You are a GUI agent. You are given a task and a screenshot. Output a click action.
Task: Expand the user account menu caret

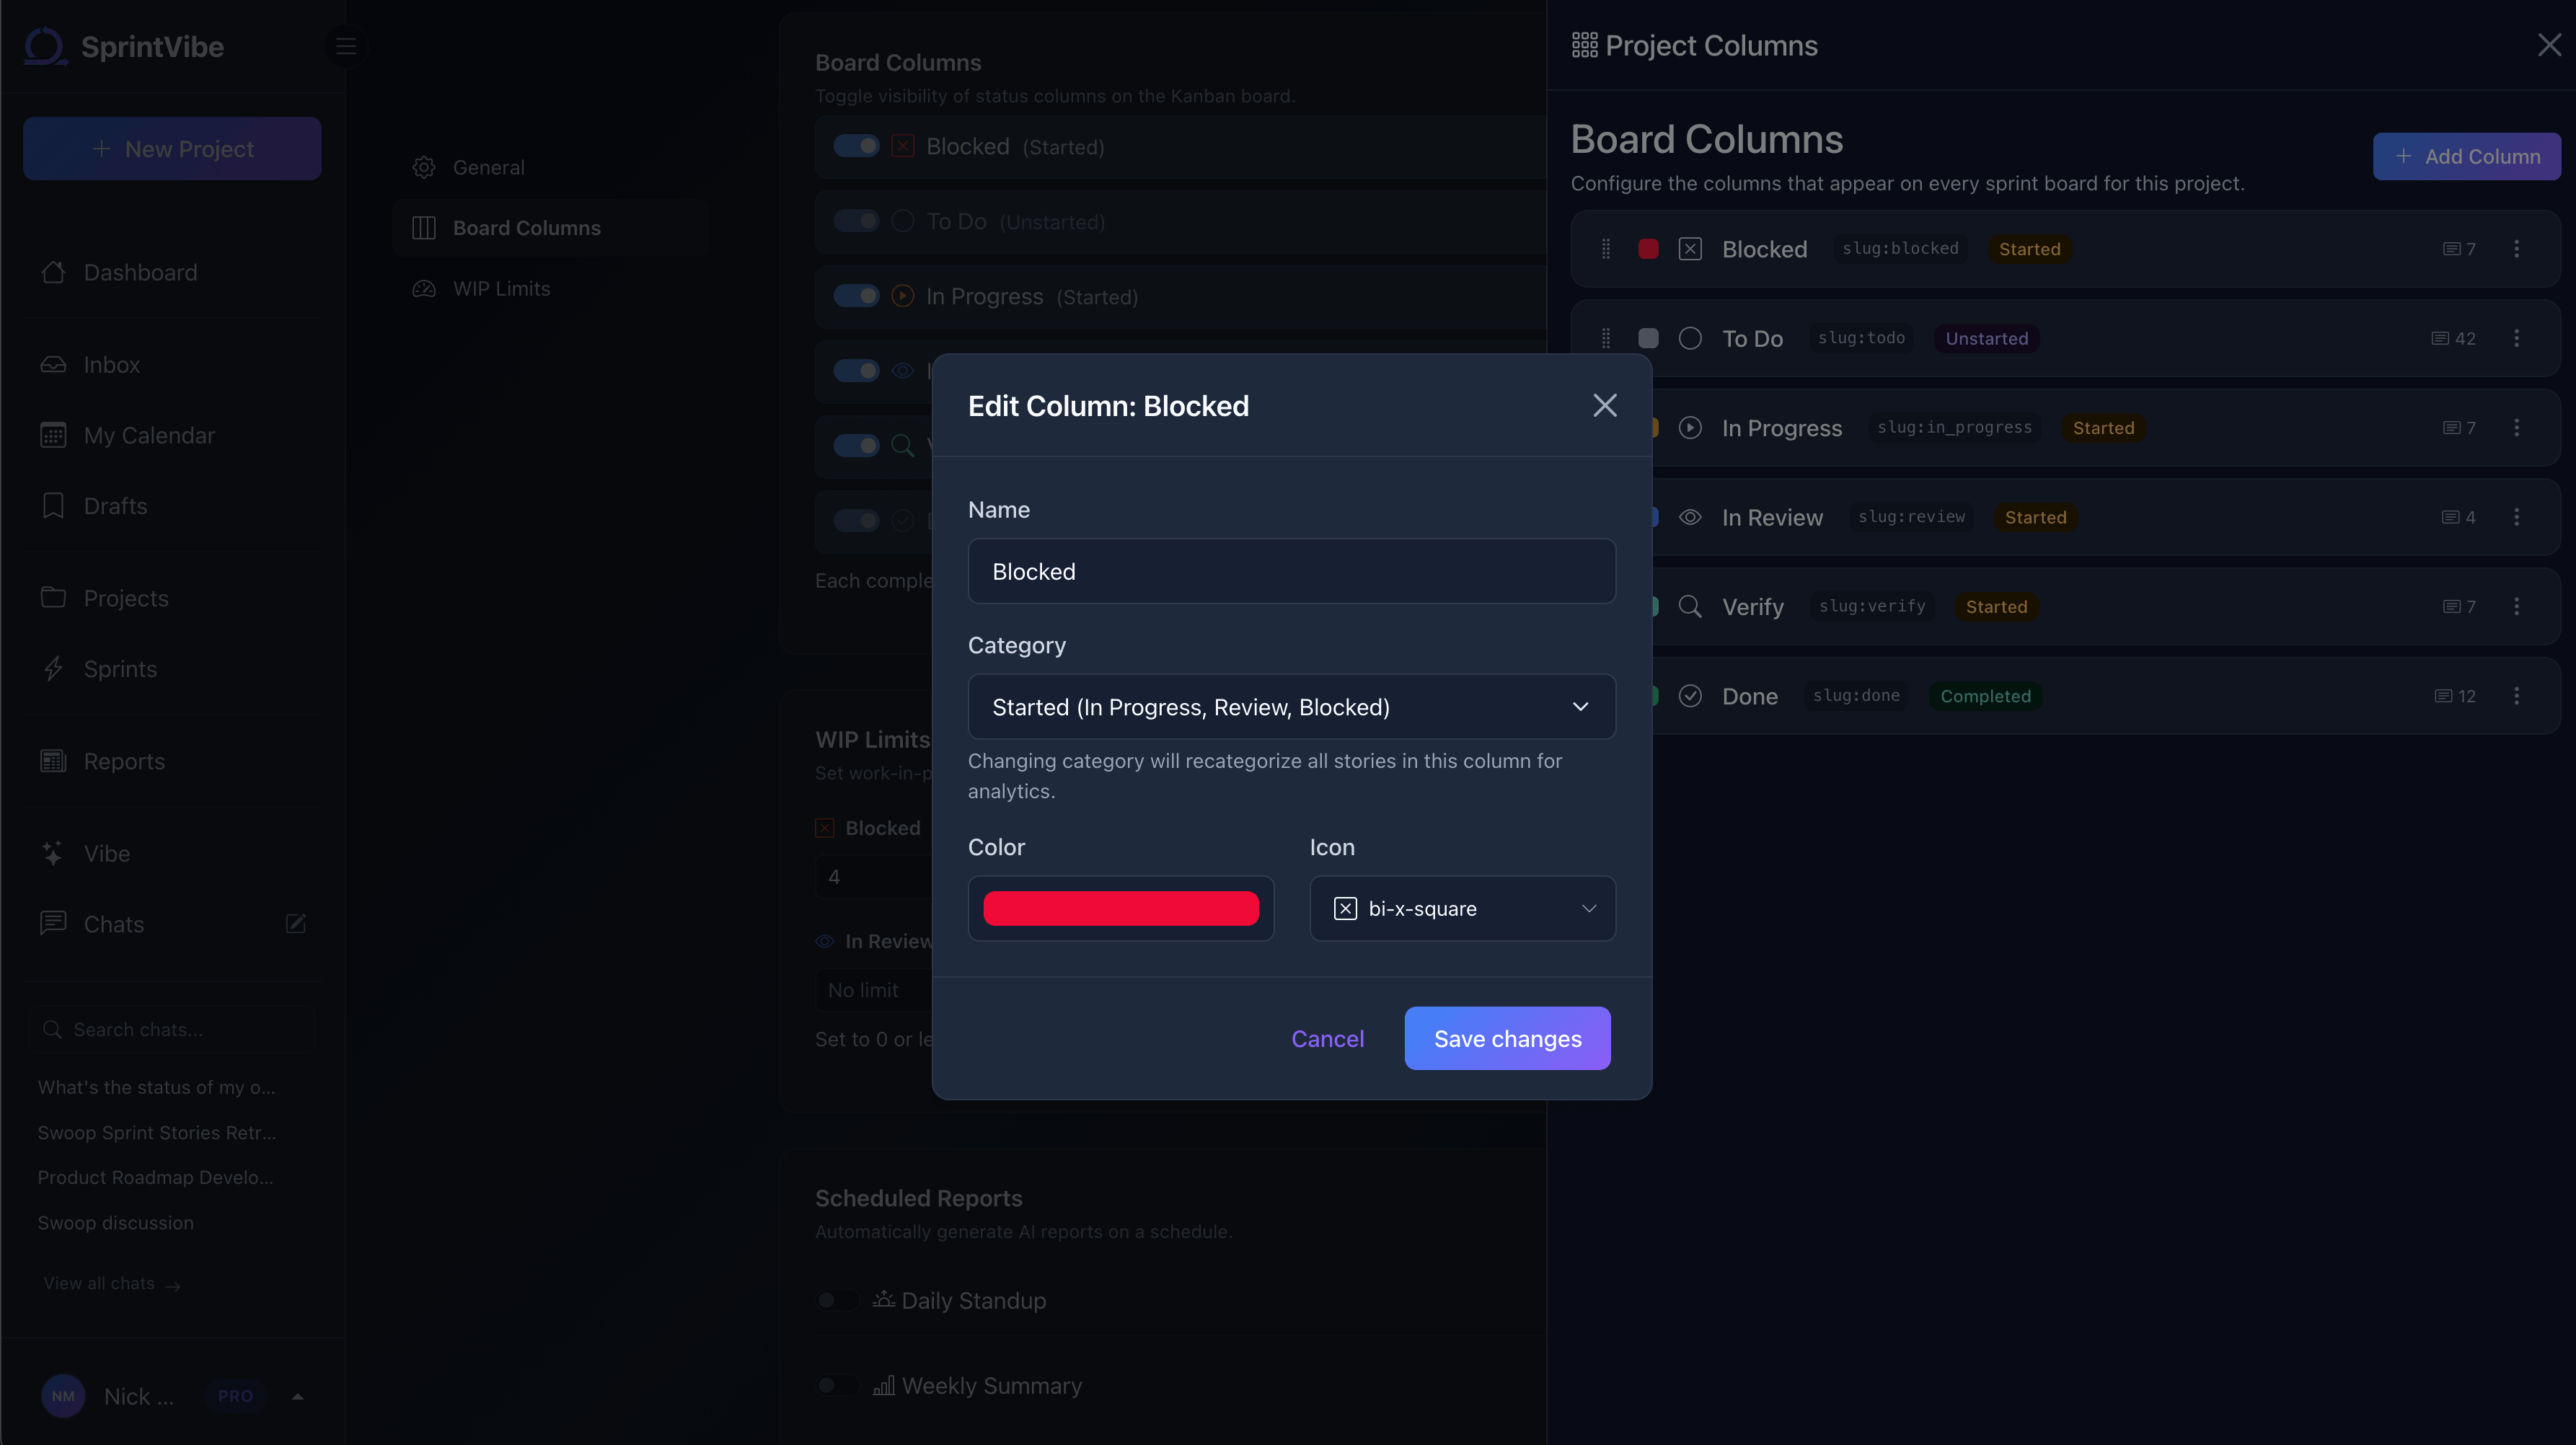tap(297, 1396)
